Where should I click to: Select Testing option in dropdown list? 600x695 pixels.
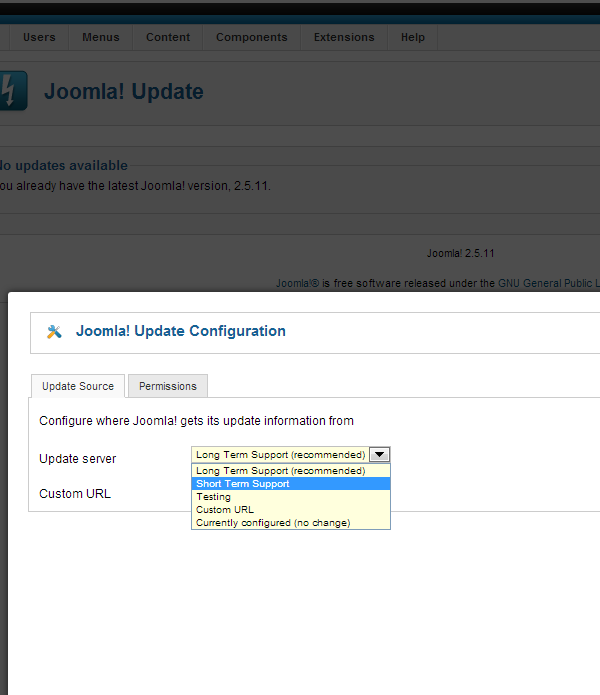click(291, 497)
